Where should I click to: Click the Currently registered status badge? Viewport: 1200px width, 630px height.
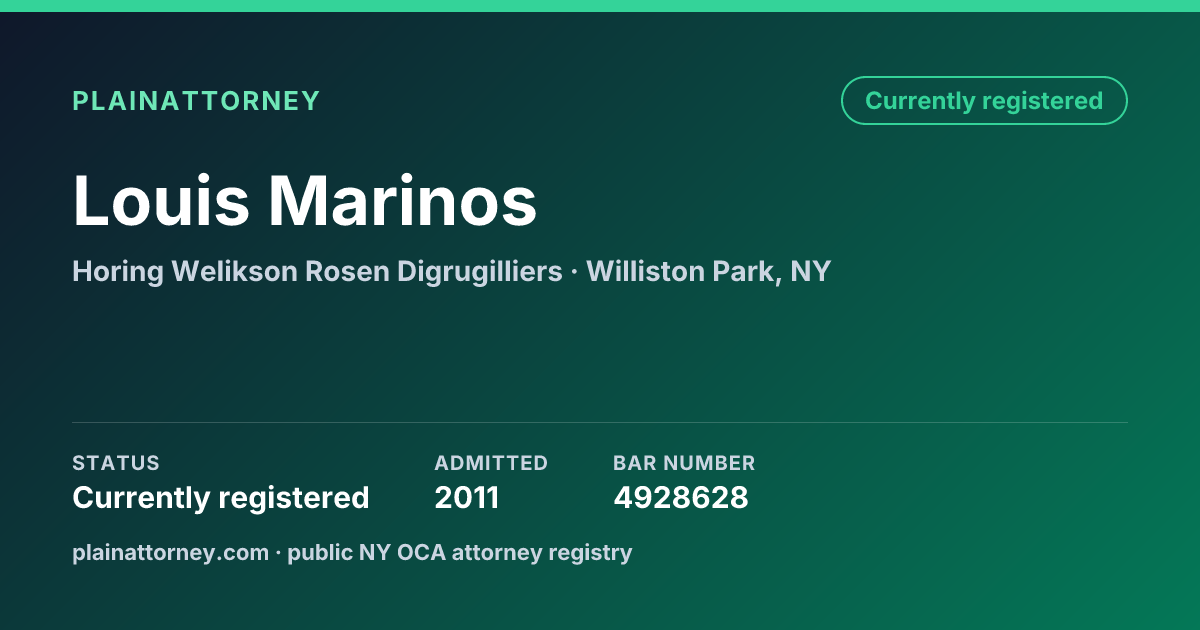[984, 101]
